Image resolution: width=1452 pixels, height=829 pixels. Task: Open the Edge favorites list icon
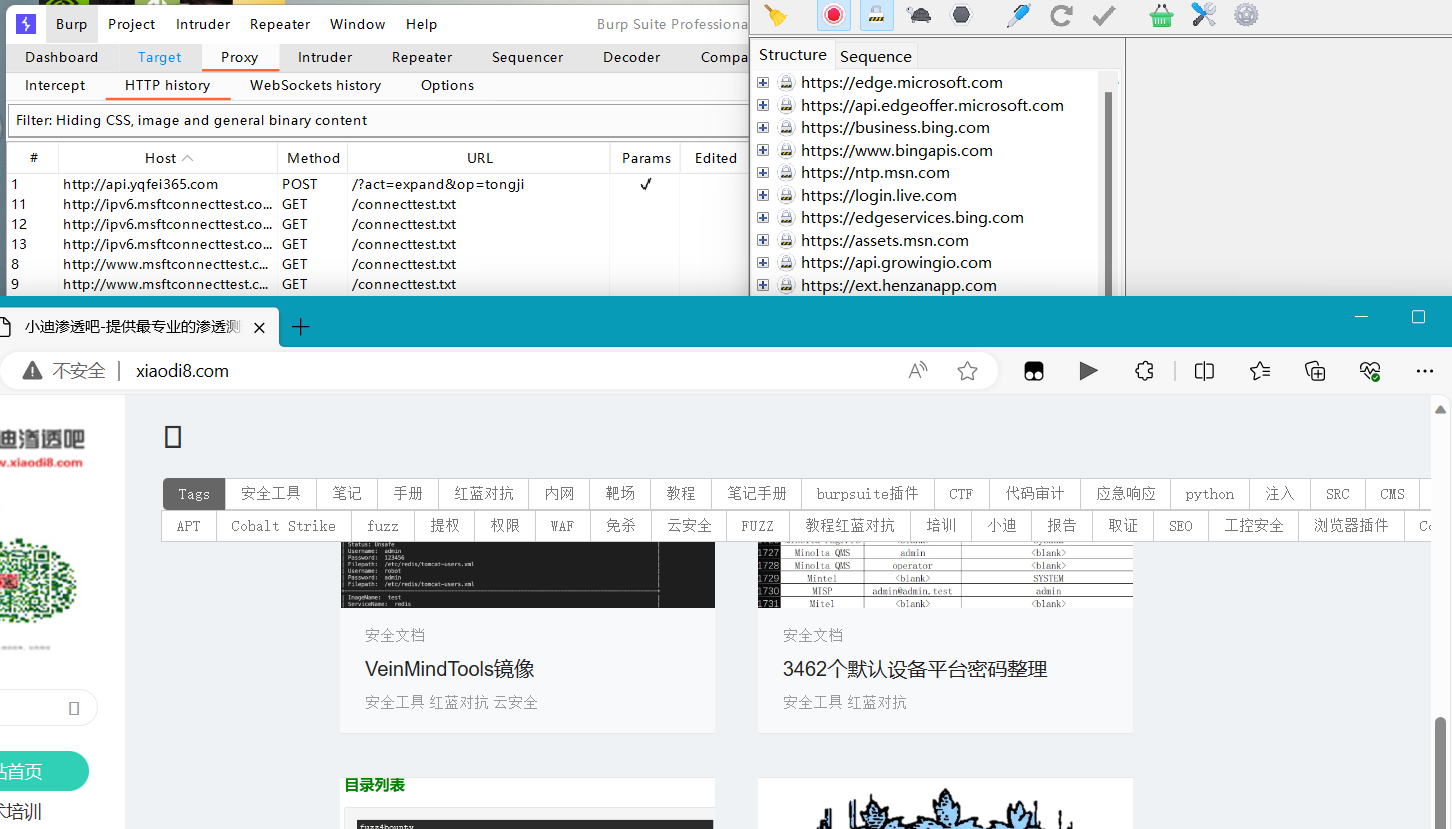(x=1260, y=371)
